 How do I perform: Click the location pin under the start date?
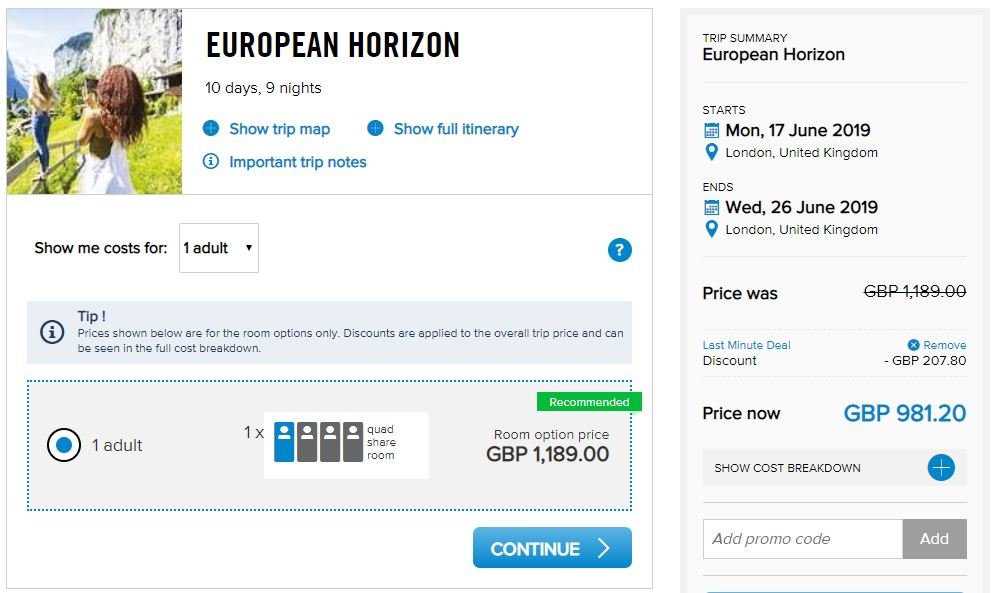click(711, 152)
